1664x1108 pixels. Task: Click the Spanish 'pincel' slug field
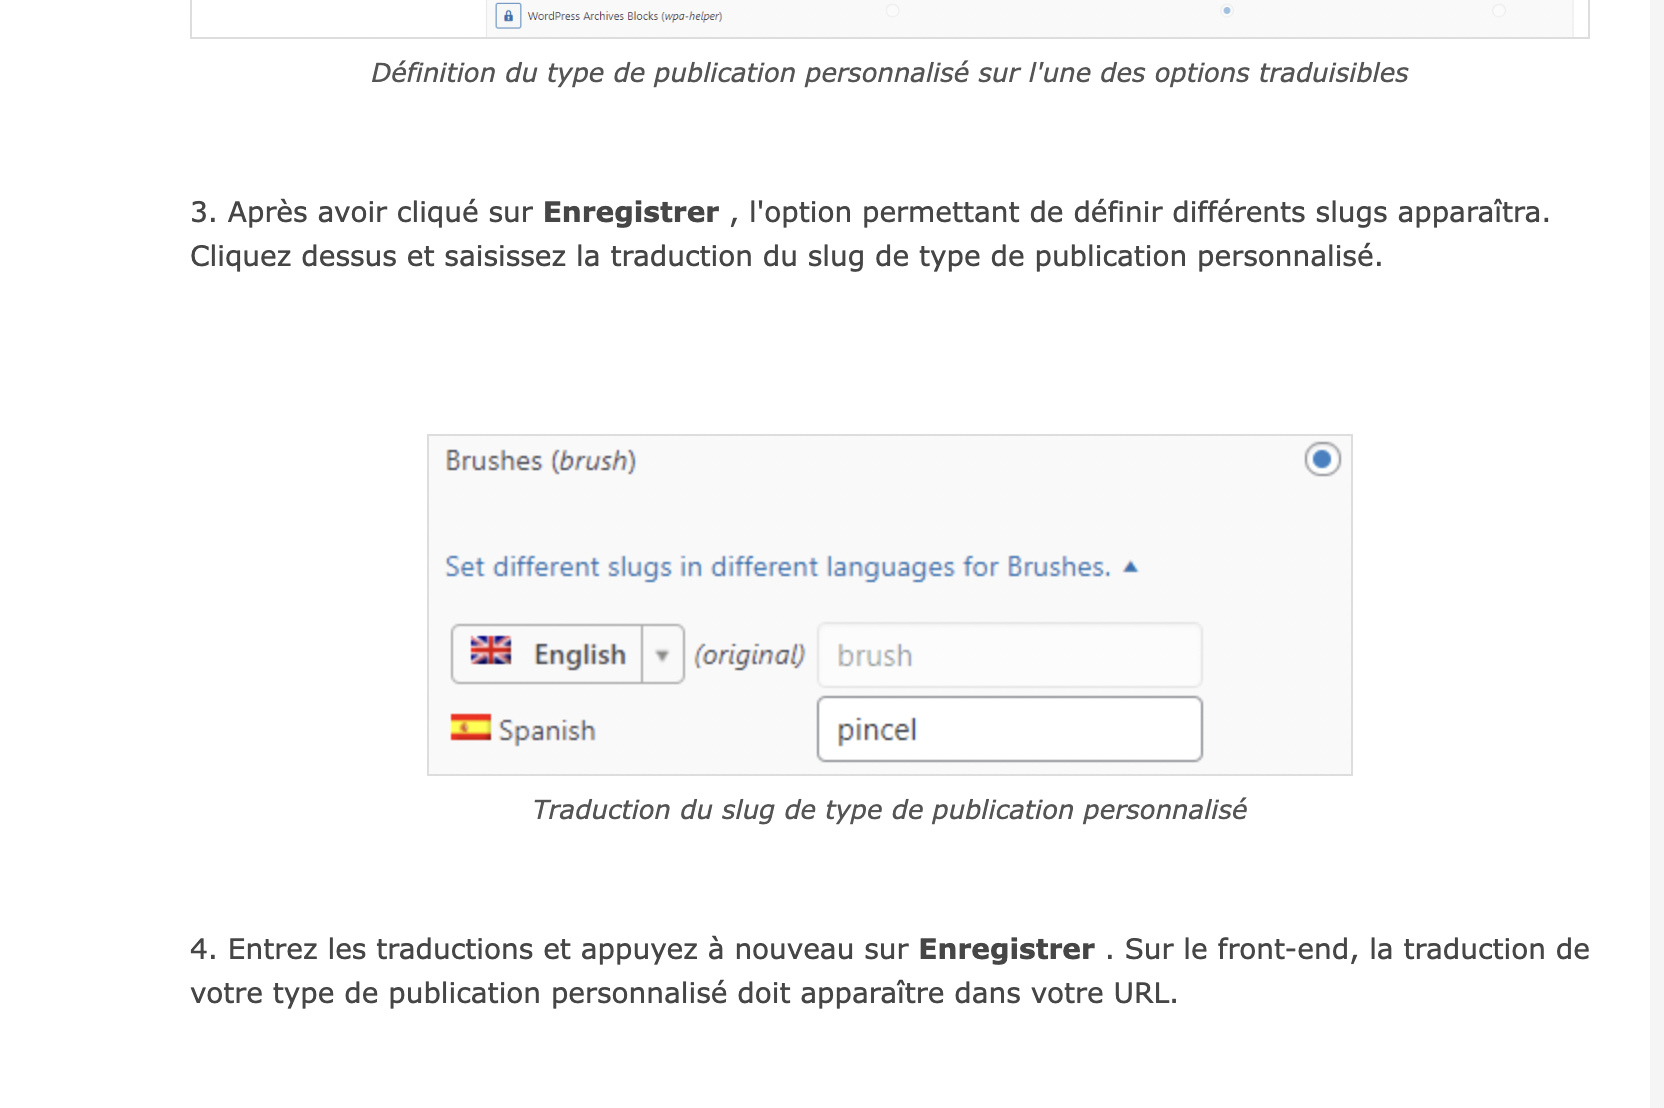(x=1009, y=729)
